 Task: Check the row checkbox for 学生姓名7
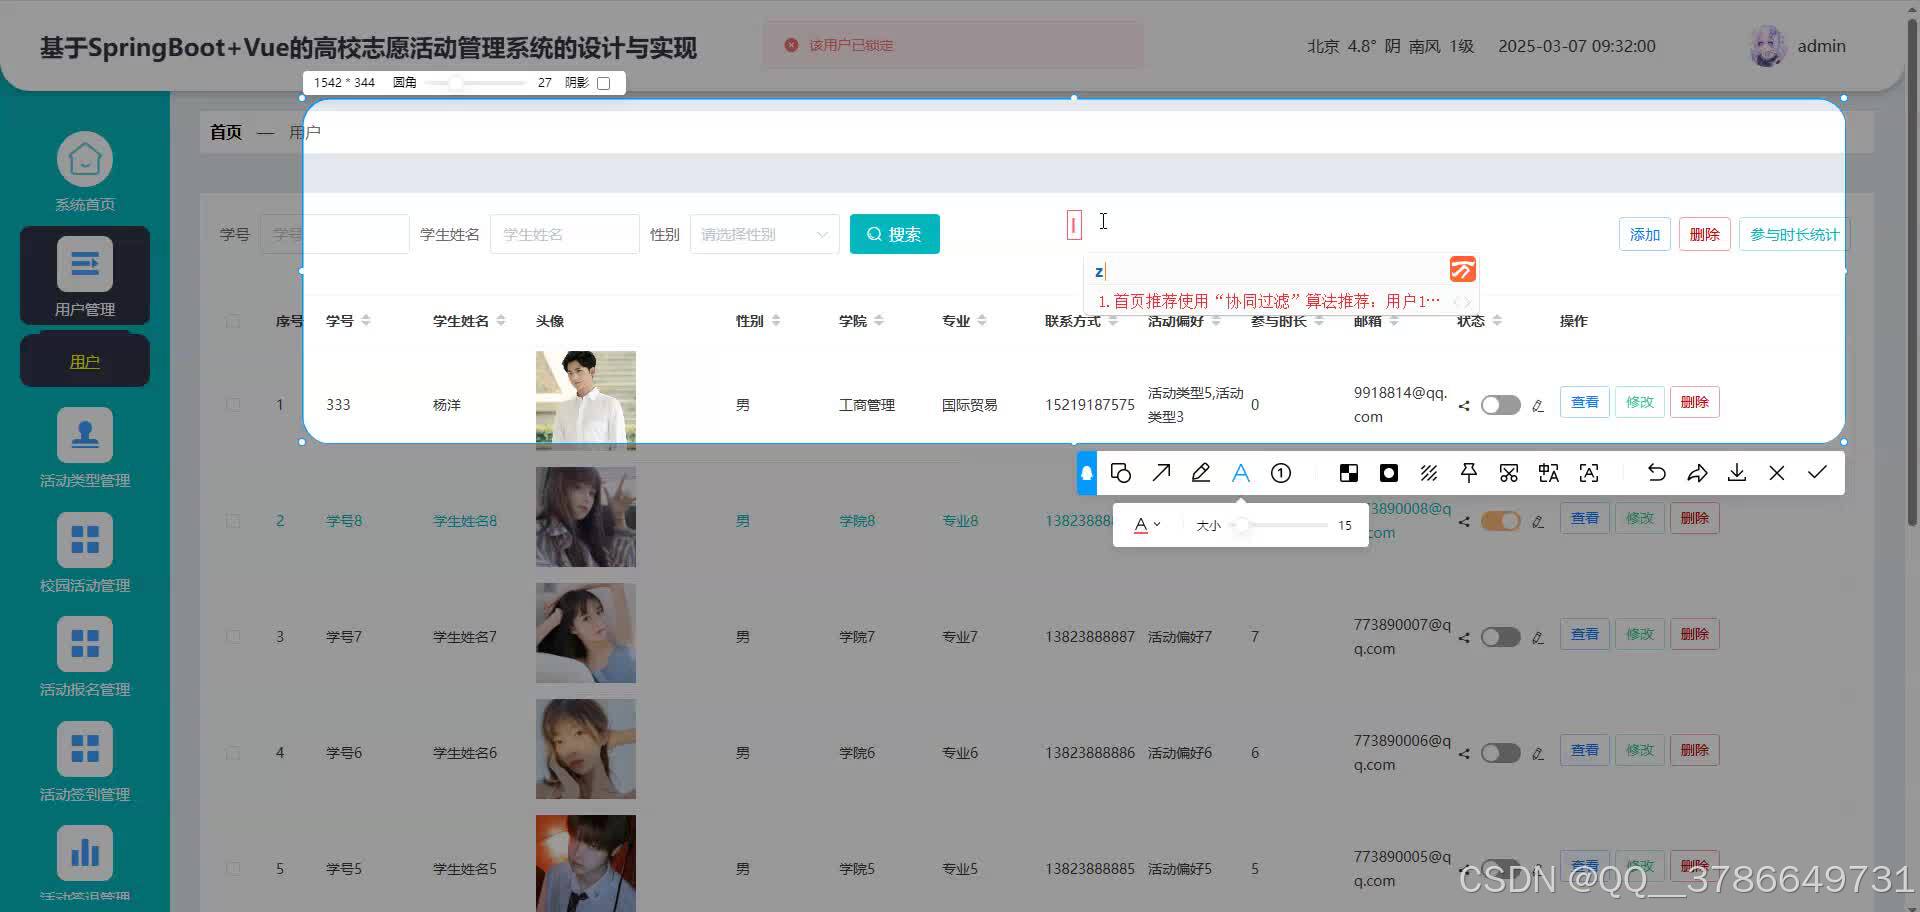point(233,636)
